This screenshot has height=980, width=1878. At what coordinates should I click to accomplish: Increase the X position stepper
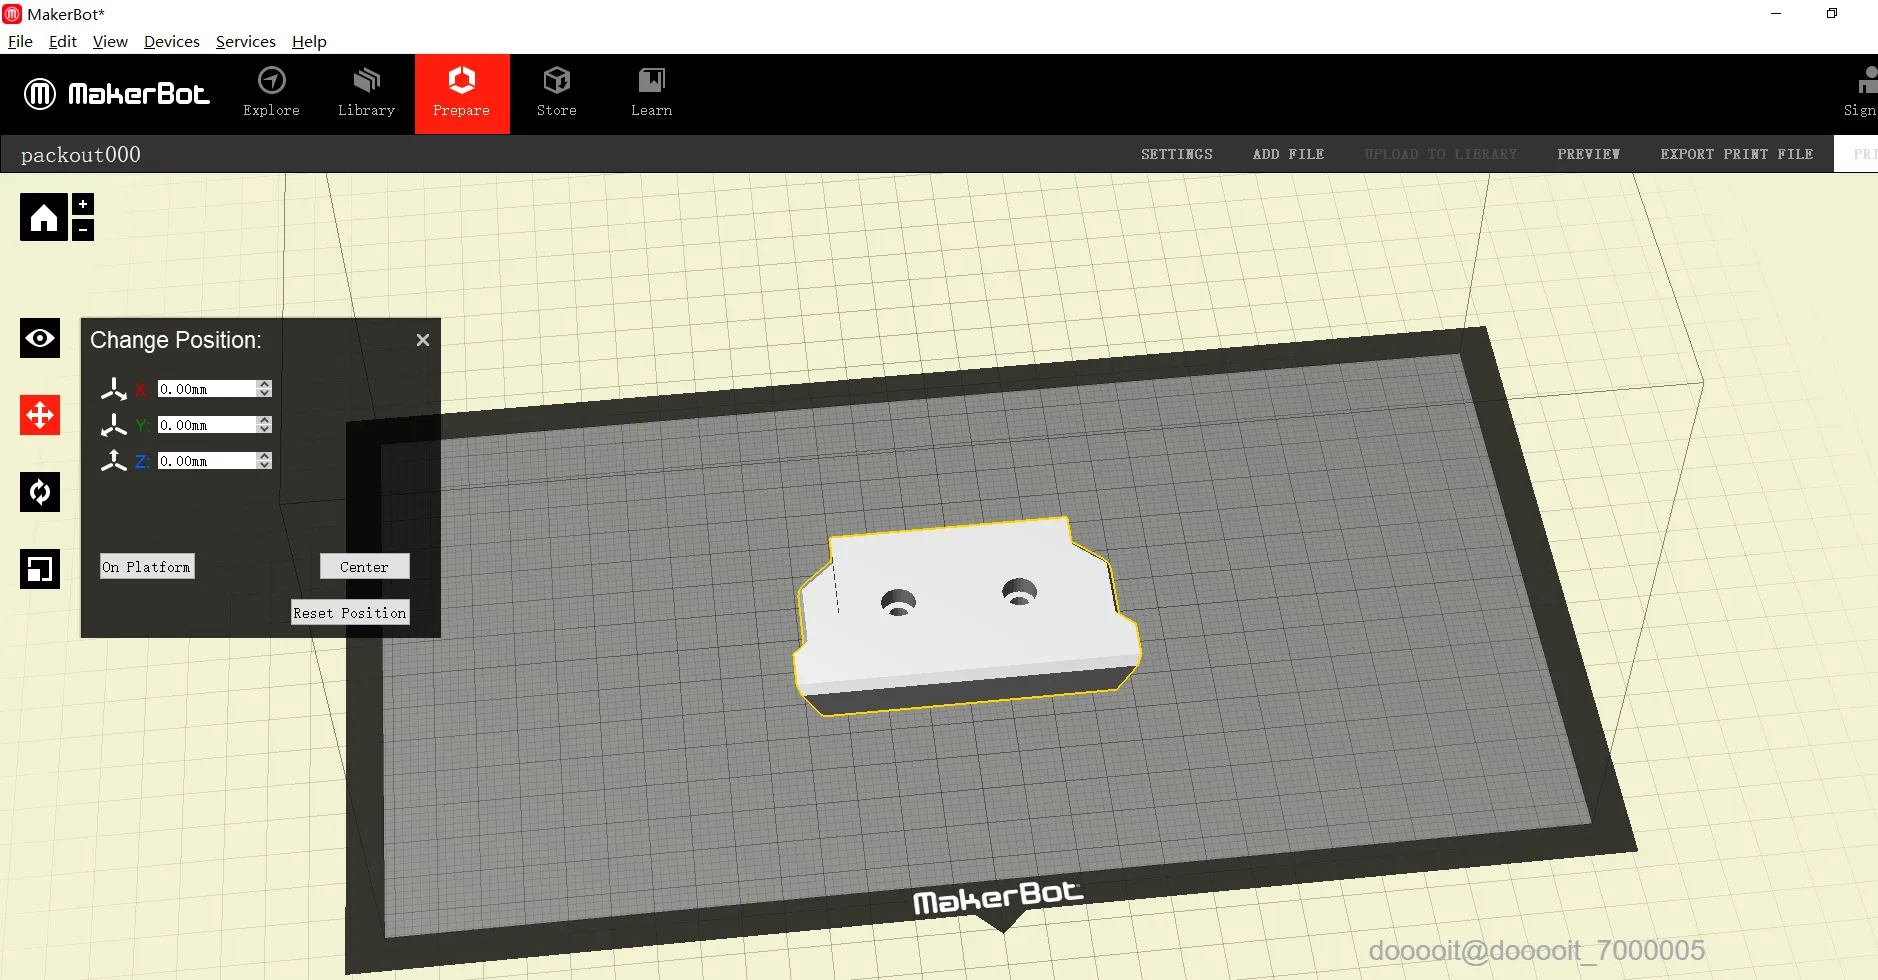click(265, 384)
